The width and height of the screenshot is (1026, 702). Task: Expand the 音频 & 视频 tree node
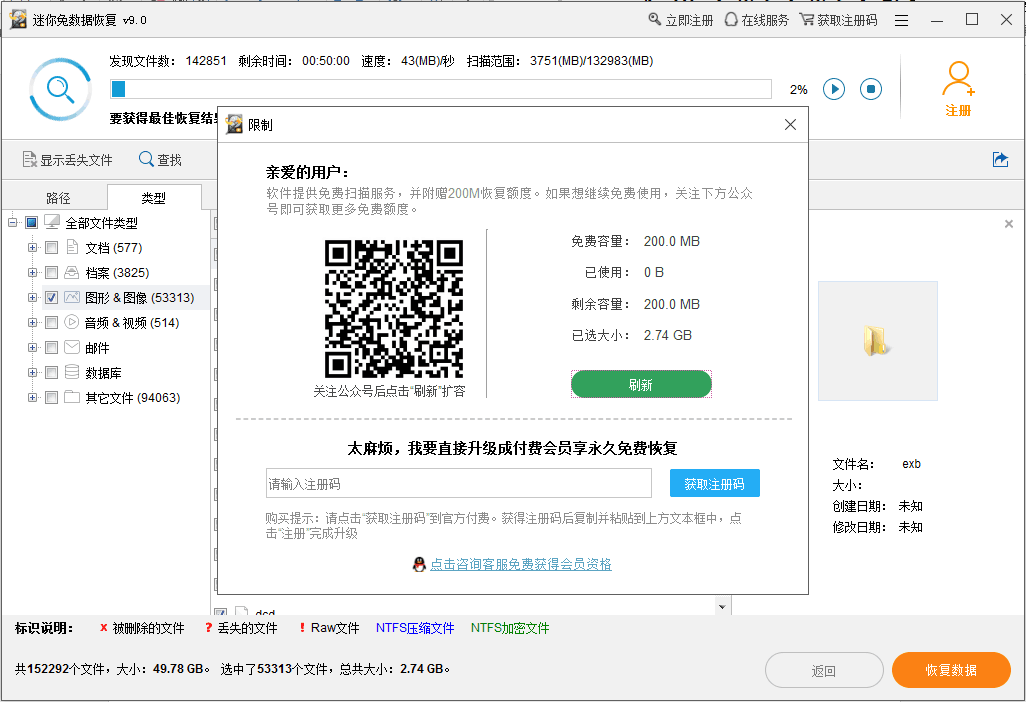point(32,322)
